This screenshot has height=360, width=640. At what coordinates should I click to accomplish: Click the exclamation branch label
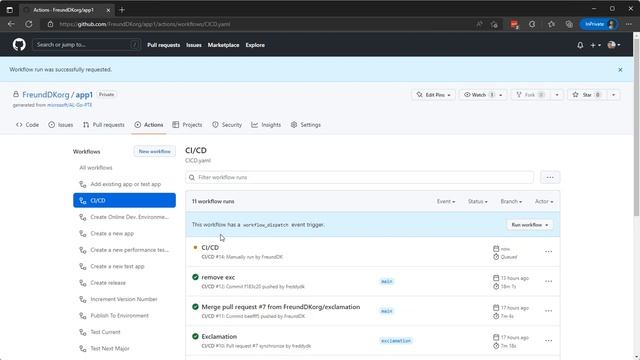(396, 341)
